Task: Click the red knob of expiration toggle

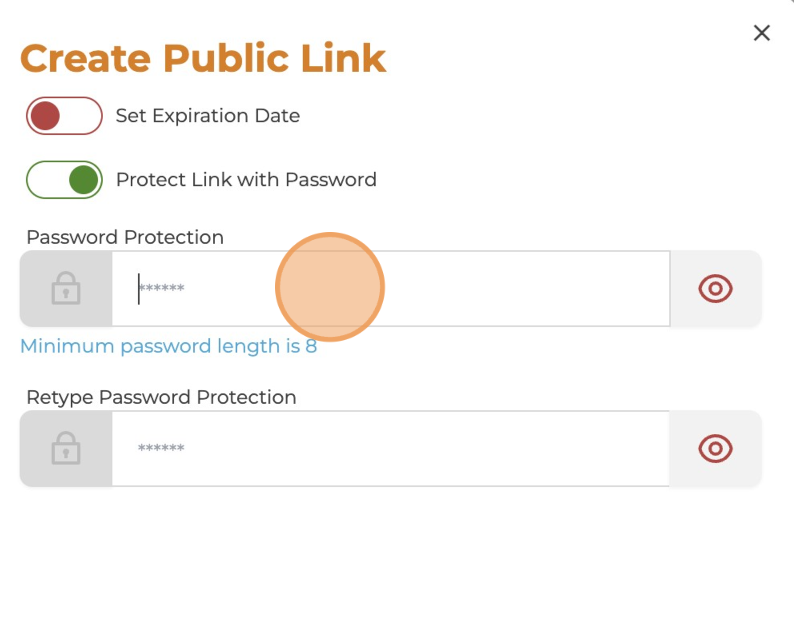Action: pos(45,115)
